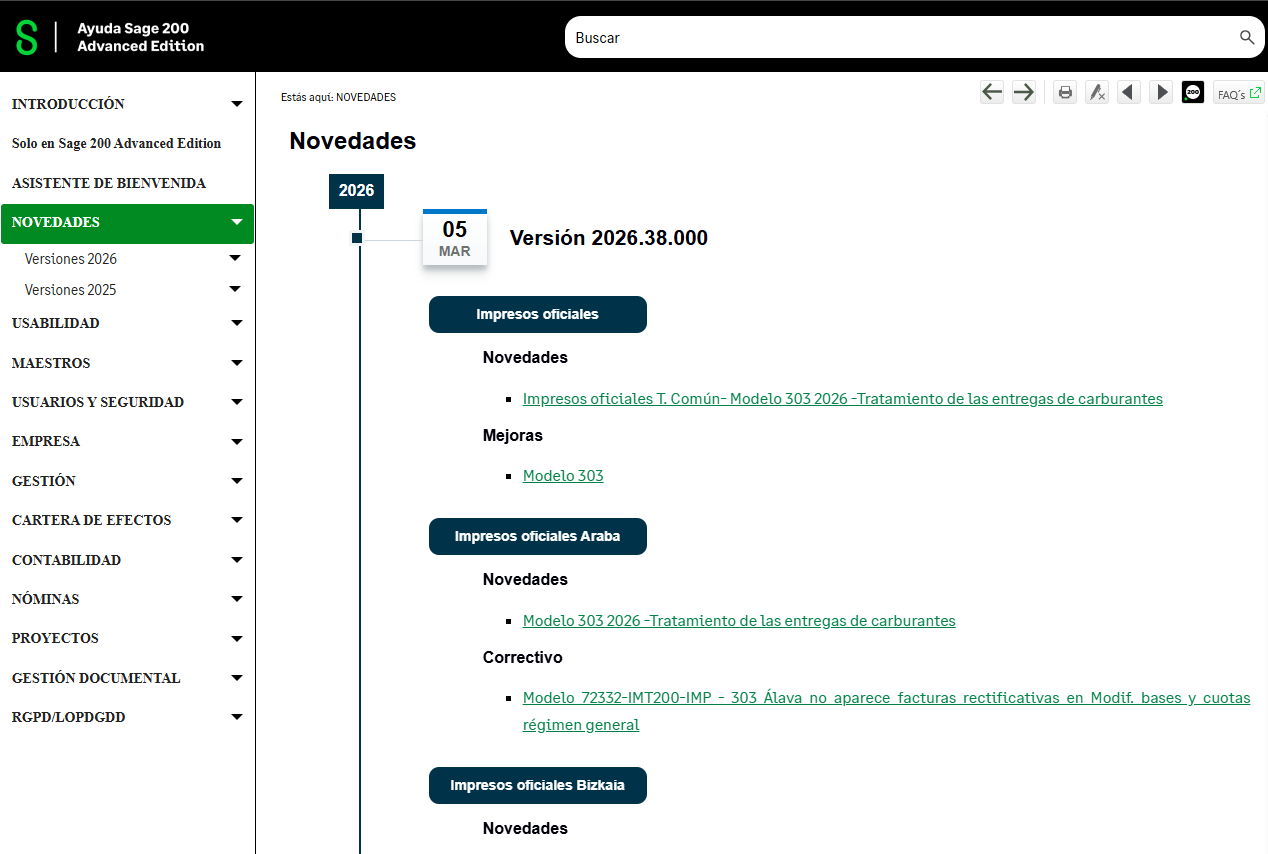The height and width of the screenshot is (854, 1268).
Task: Click the green Sage logo
Action: click(28, 38)
